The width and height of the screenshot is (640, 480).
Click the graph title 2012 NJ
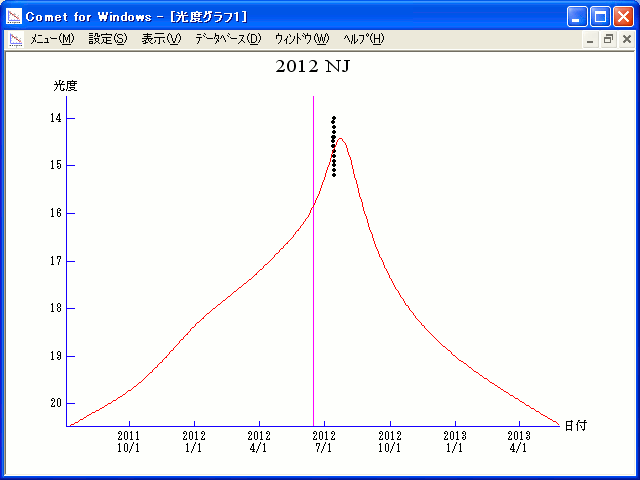tap(313, 66)
